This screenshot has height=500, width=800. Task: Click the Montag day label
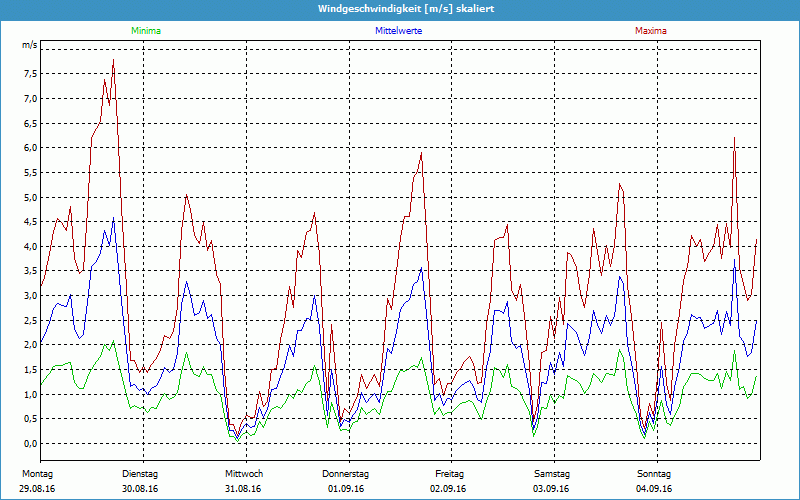37,474
